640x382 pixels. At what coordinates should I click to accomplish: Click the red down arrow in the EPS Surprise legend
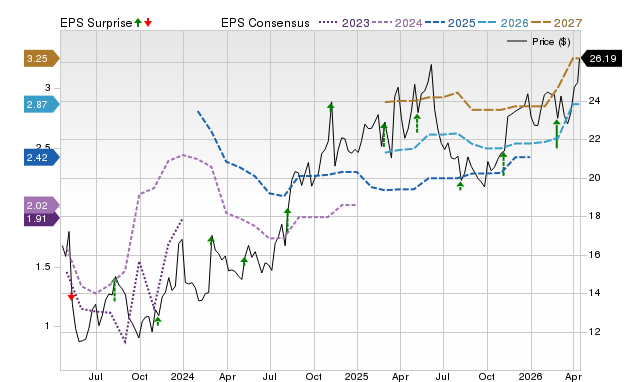pos(148,23)
